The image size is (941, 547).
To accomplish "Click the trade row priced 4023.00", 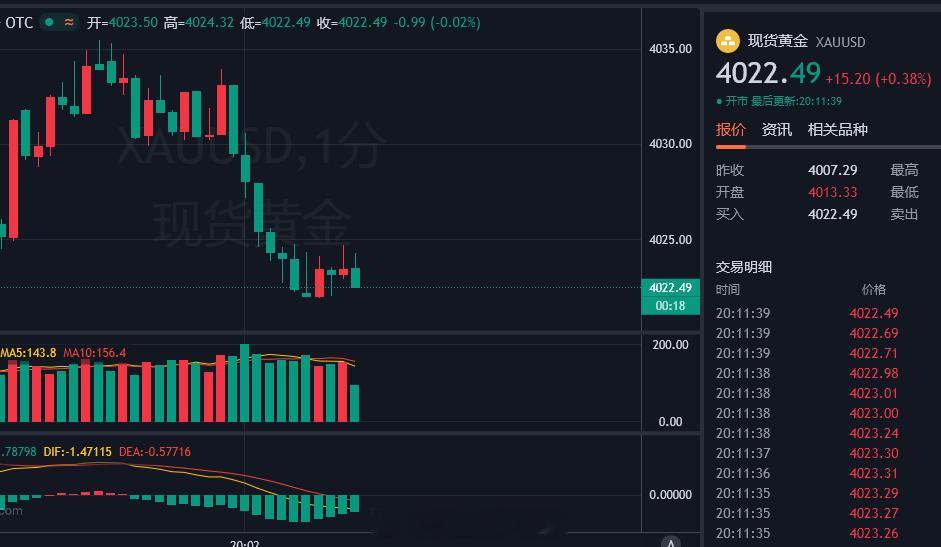I will click(807, 413).
